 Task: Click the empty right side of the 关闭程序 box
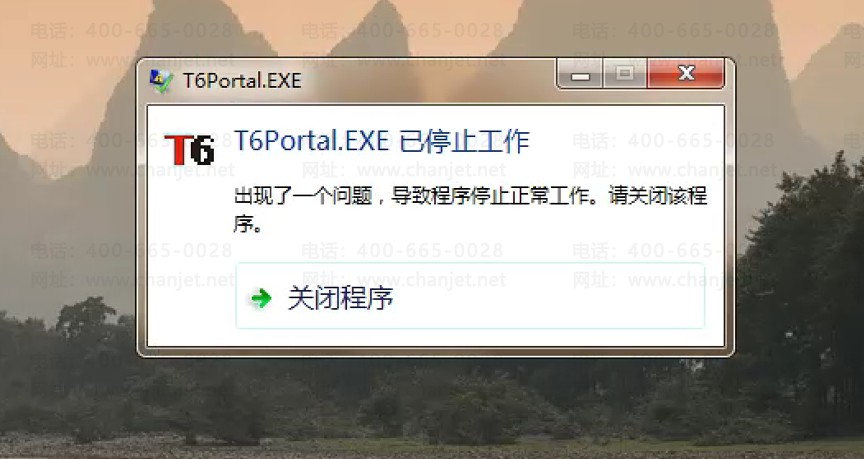(551, 298)
